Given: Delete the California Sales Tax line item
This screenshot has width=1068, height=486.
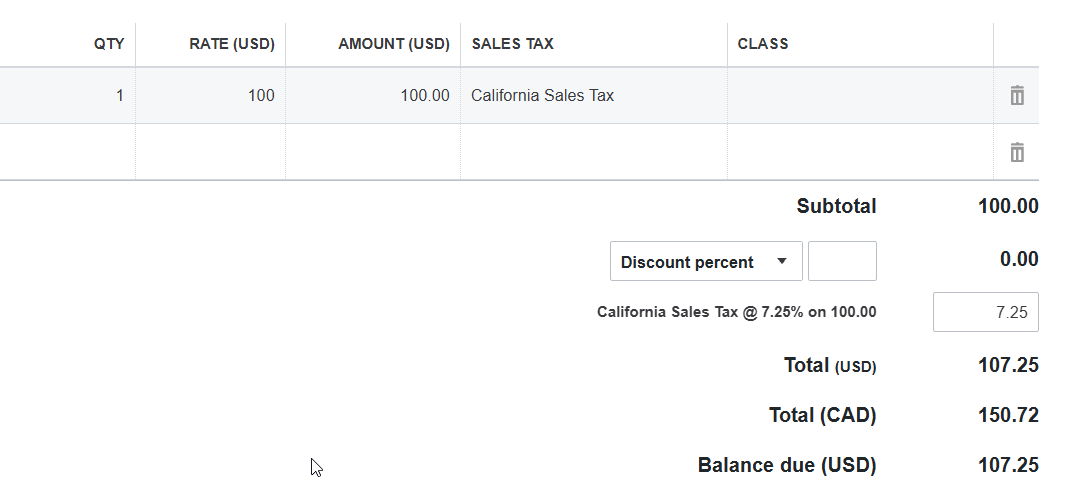Looking at the screenshot, I should pyautogui.click(x=1016, y=95).
